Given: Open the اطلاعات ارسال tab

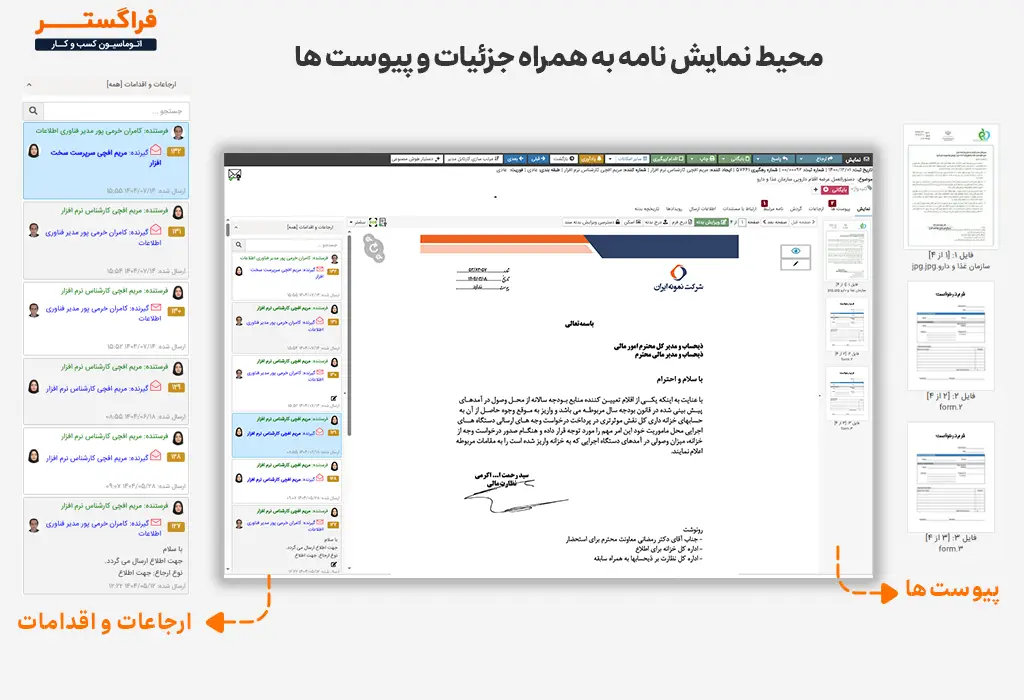Looking at the screenshot, I should [702, 210].
